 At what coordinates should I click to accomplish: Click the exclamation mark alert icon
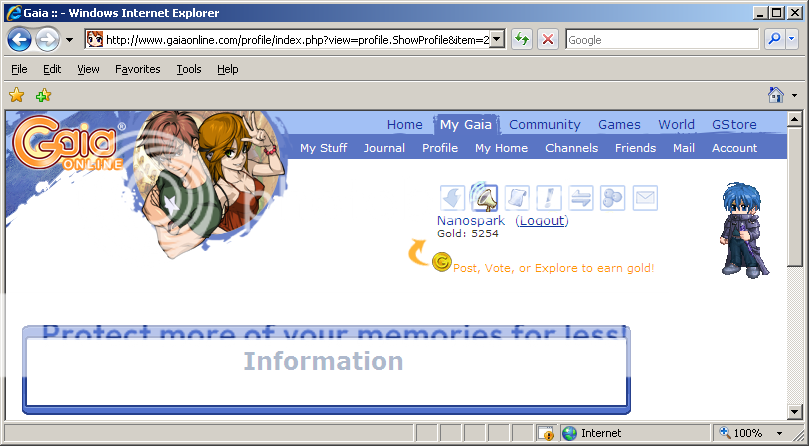(x=548, y=198)
